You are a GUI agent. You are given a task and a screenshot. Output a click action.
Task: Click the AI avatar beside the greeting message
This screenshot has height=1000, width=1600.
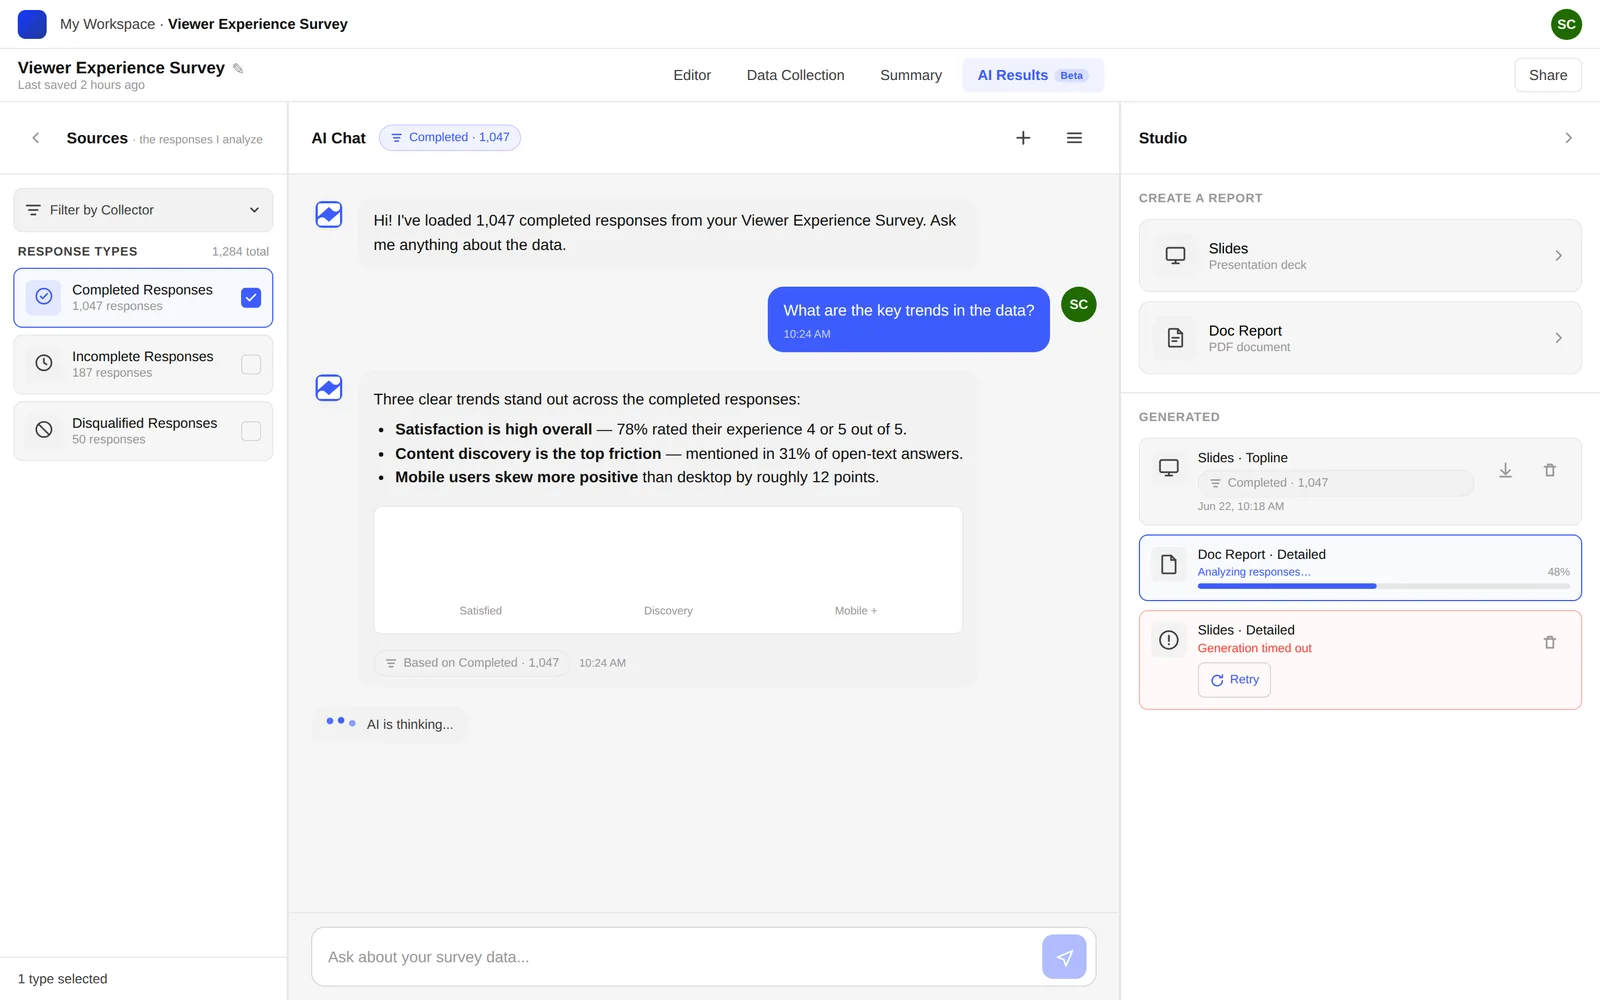[x=329, y=214]
